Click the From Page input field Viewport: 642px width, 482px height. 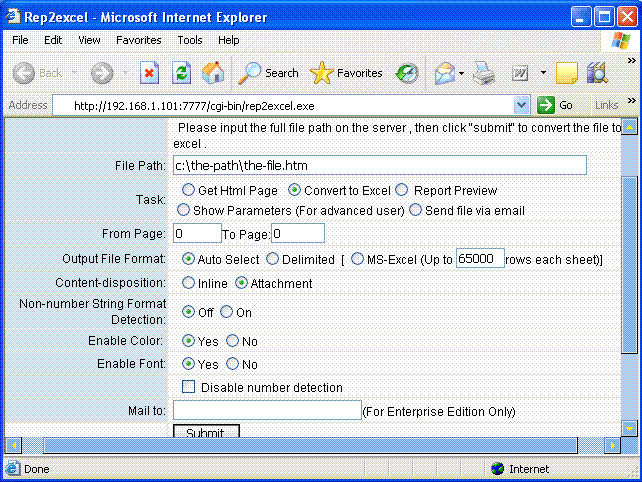point(197,233)
